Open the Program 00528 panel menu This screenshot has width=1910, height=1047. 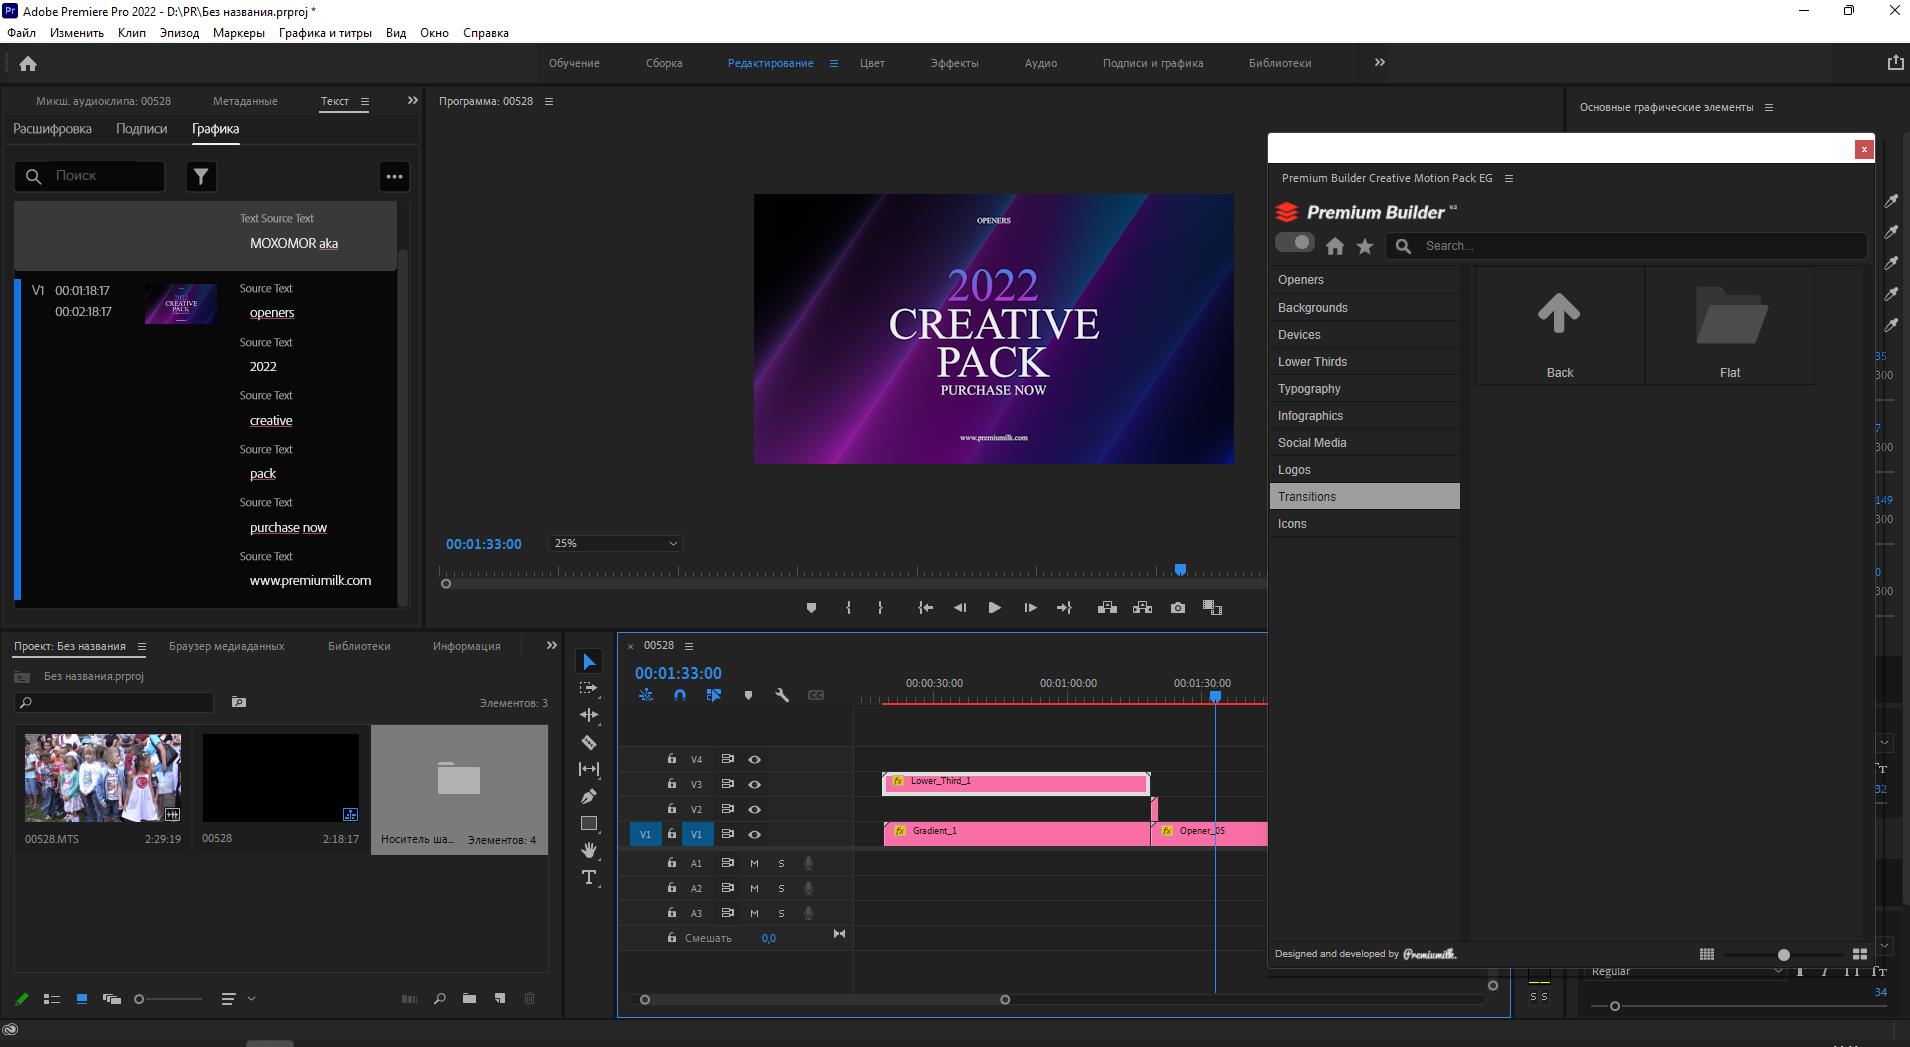[549, 101]
